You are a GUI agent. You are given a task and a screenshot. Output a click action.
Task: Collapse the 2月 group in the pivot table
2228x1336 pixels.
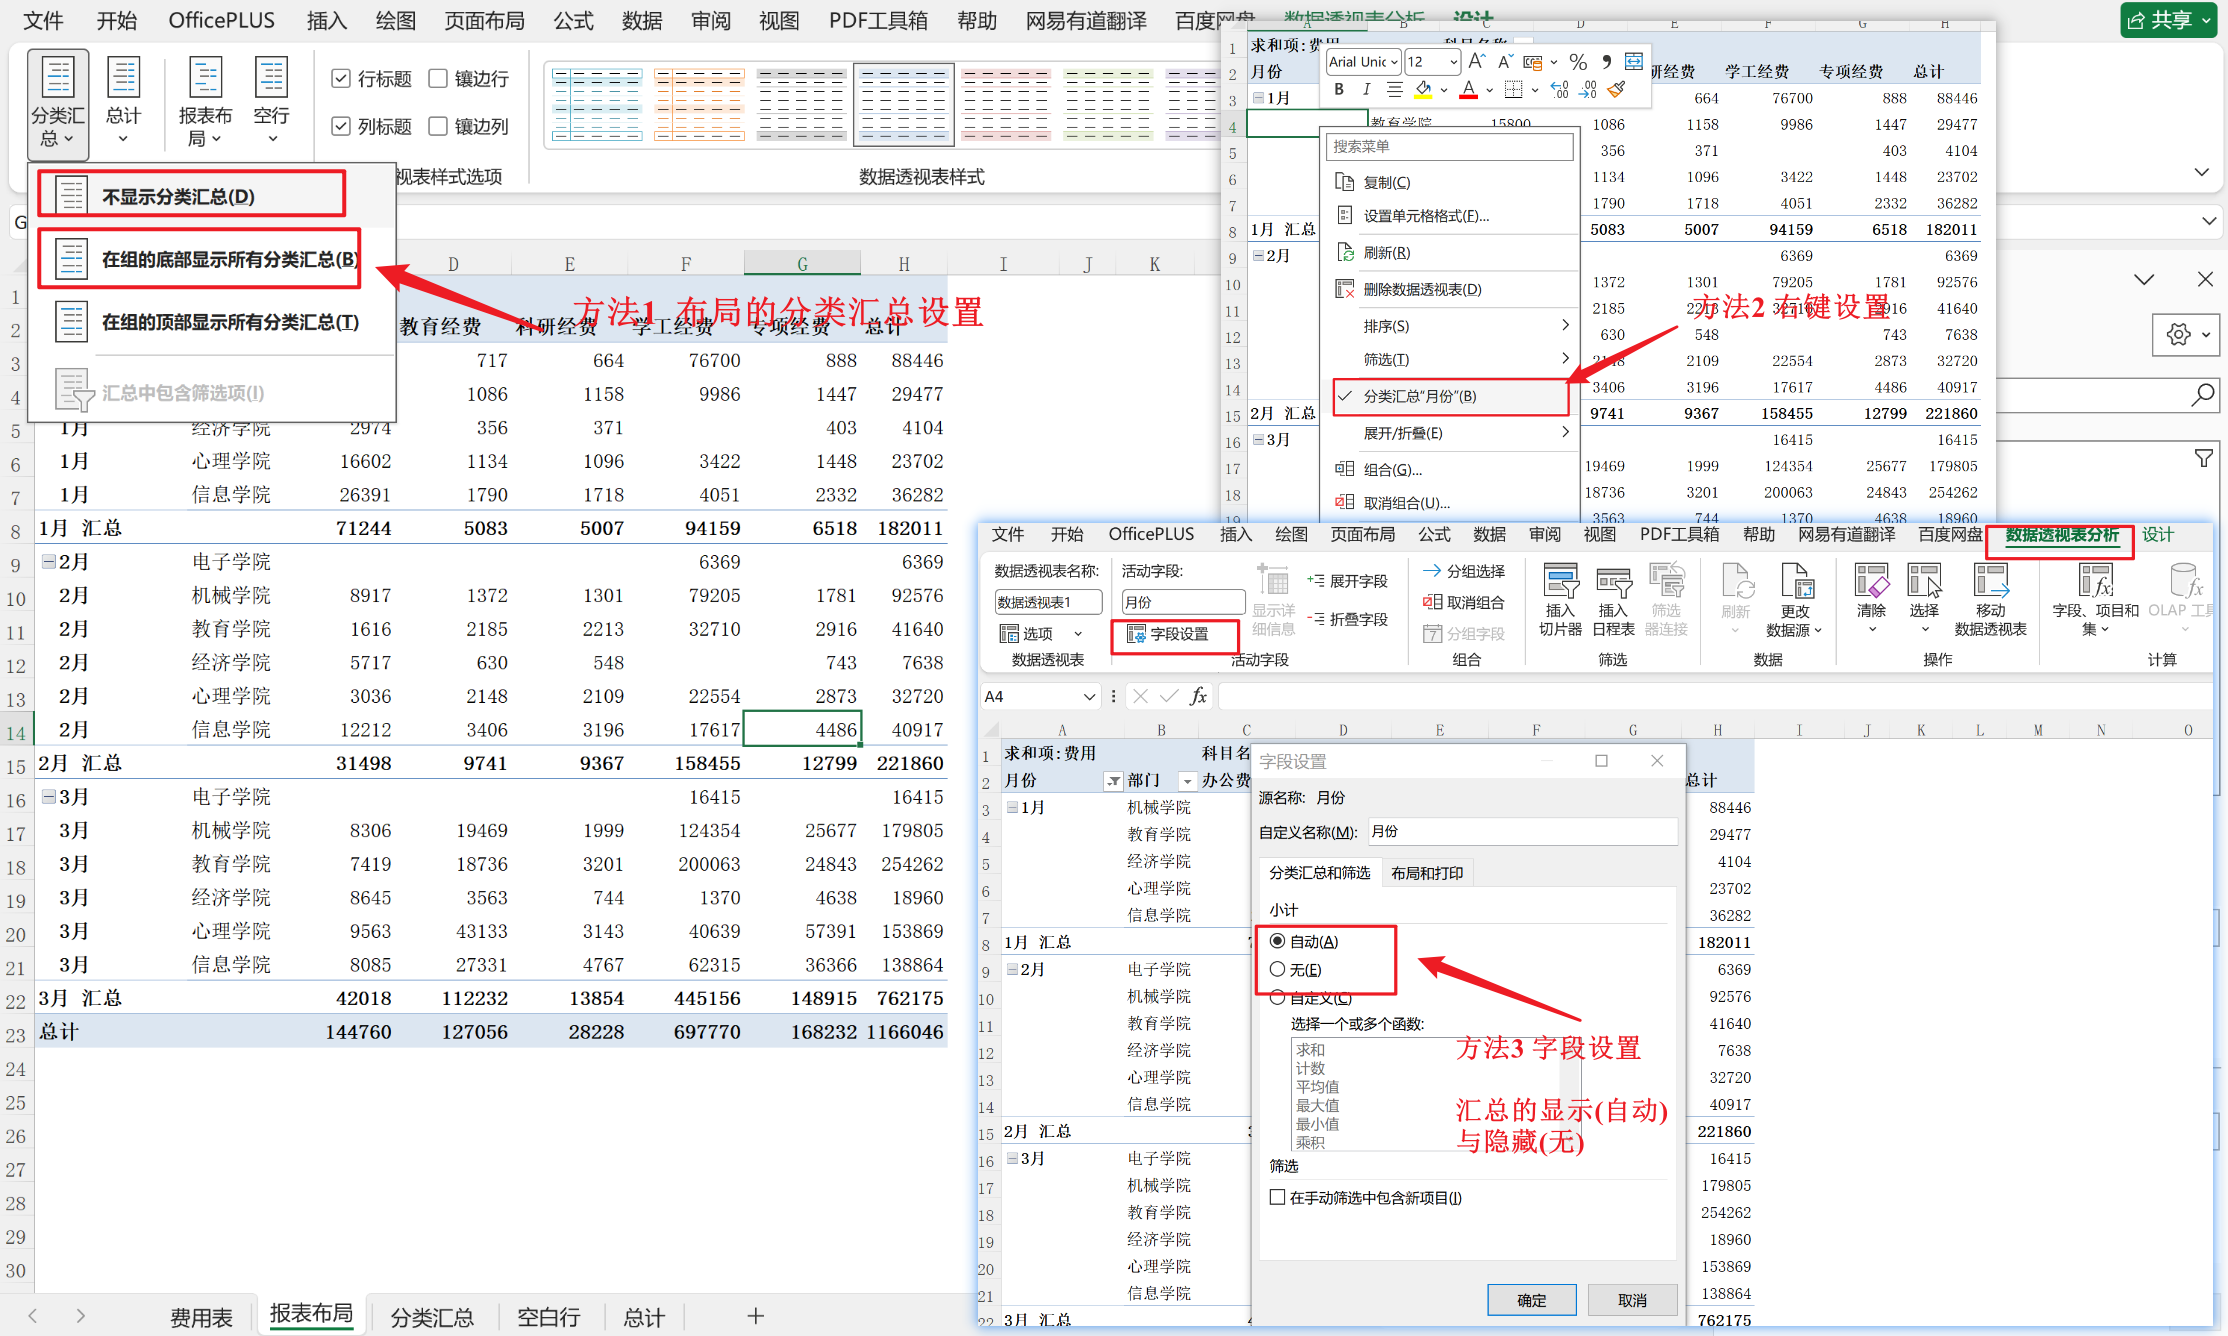48,562
